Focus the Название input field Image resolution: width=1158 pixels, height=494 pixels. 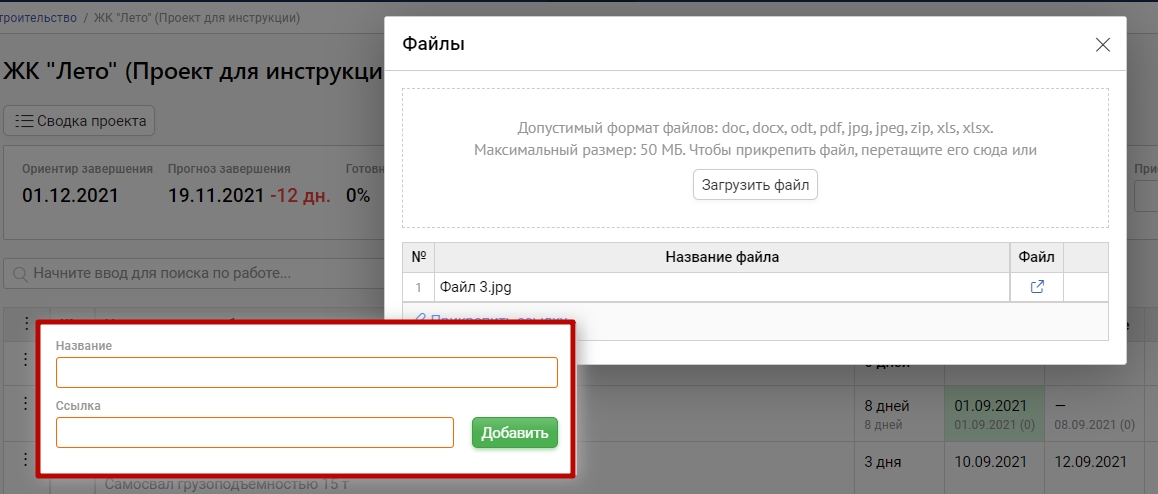pos(306,372)
